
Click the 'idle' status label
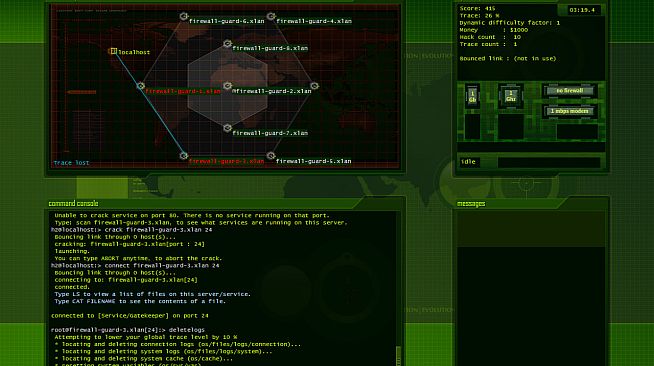468,162
